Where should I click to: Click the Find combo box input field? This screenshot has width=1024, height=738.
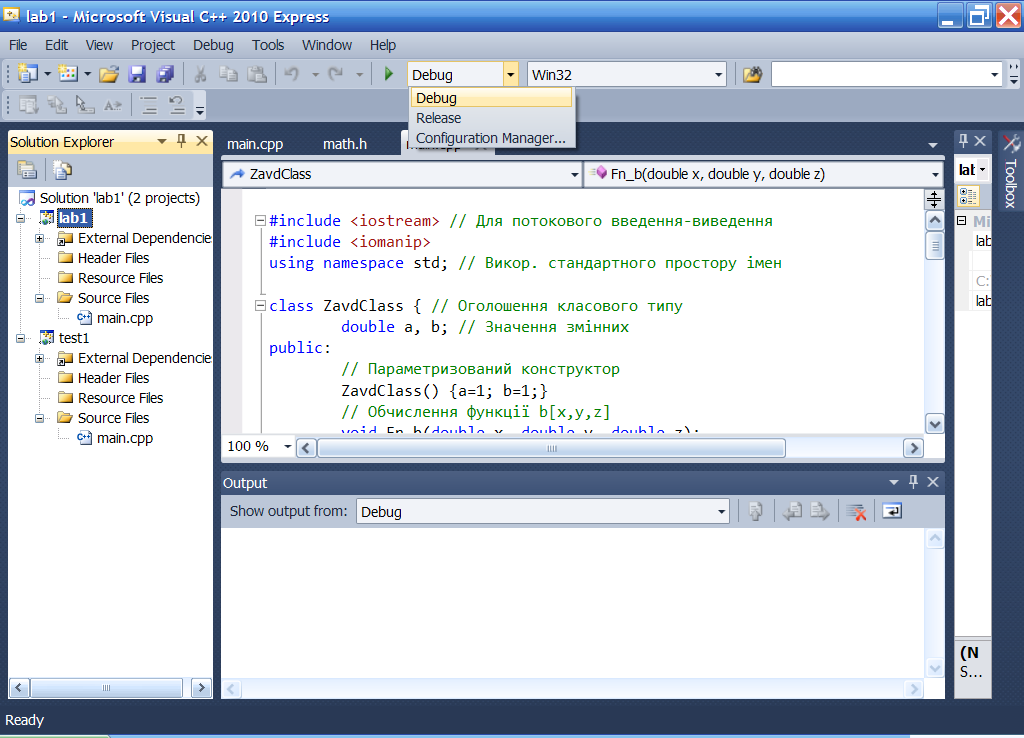pyautogui.click(x=879, y=74)
